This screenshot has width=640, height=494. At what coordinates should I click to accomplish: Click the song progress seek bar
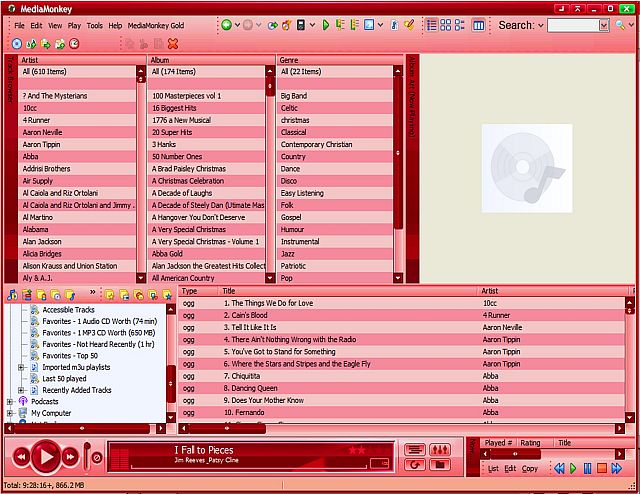point(249,467)
